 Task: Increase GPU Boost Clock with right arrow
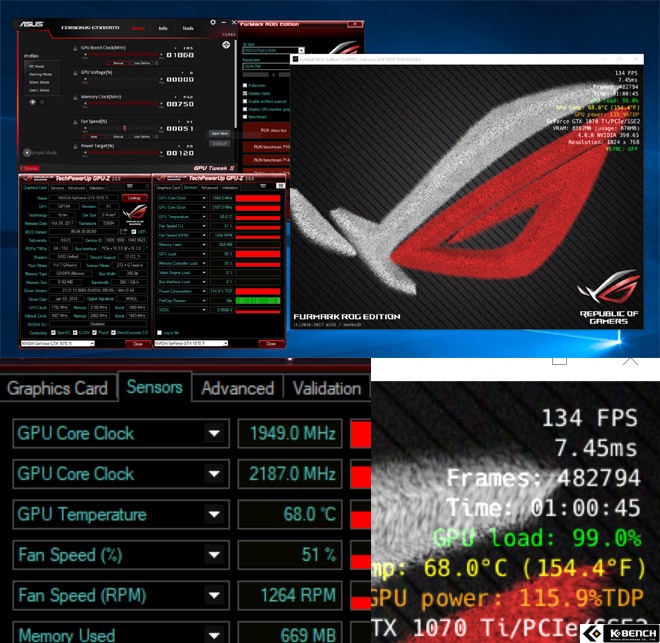pyautogui.click(x=162, y=55)
